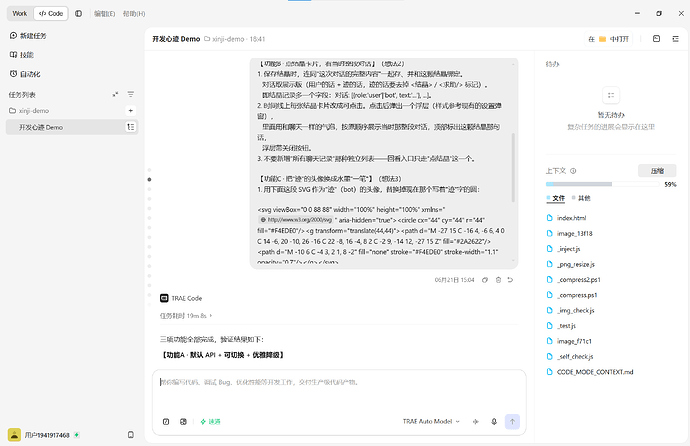Click the open-in-folder button in header
Viewport: 690px width, 446px height.
609,39
